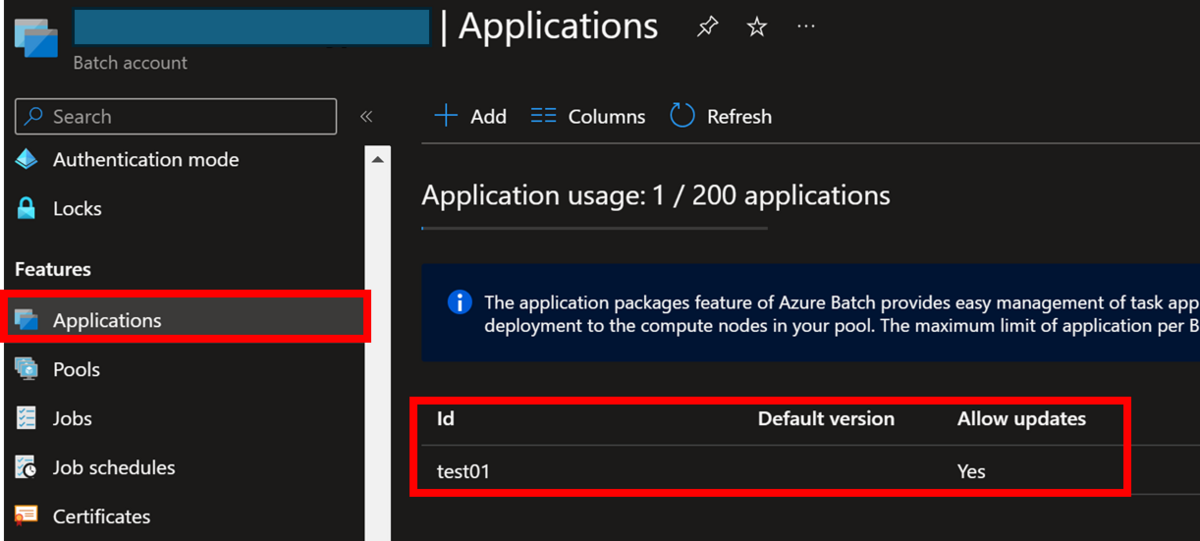Image resolution: width=1200 pixels, height=541 pixels.
Task: Select the Applications menu item
Action: [x=107, y=320]
